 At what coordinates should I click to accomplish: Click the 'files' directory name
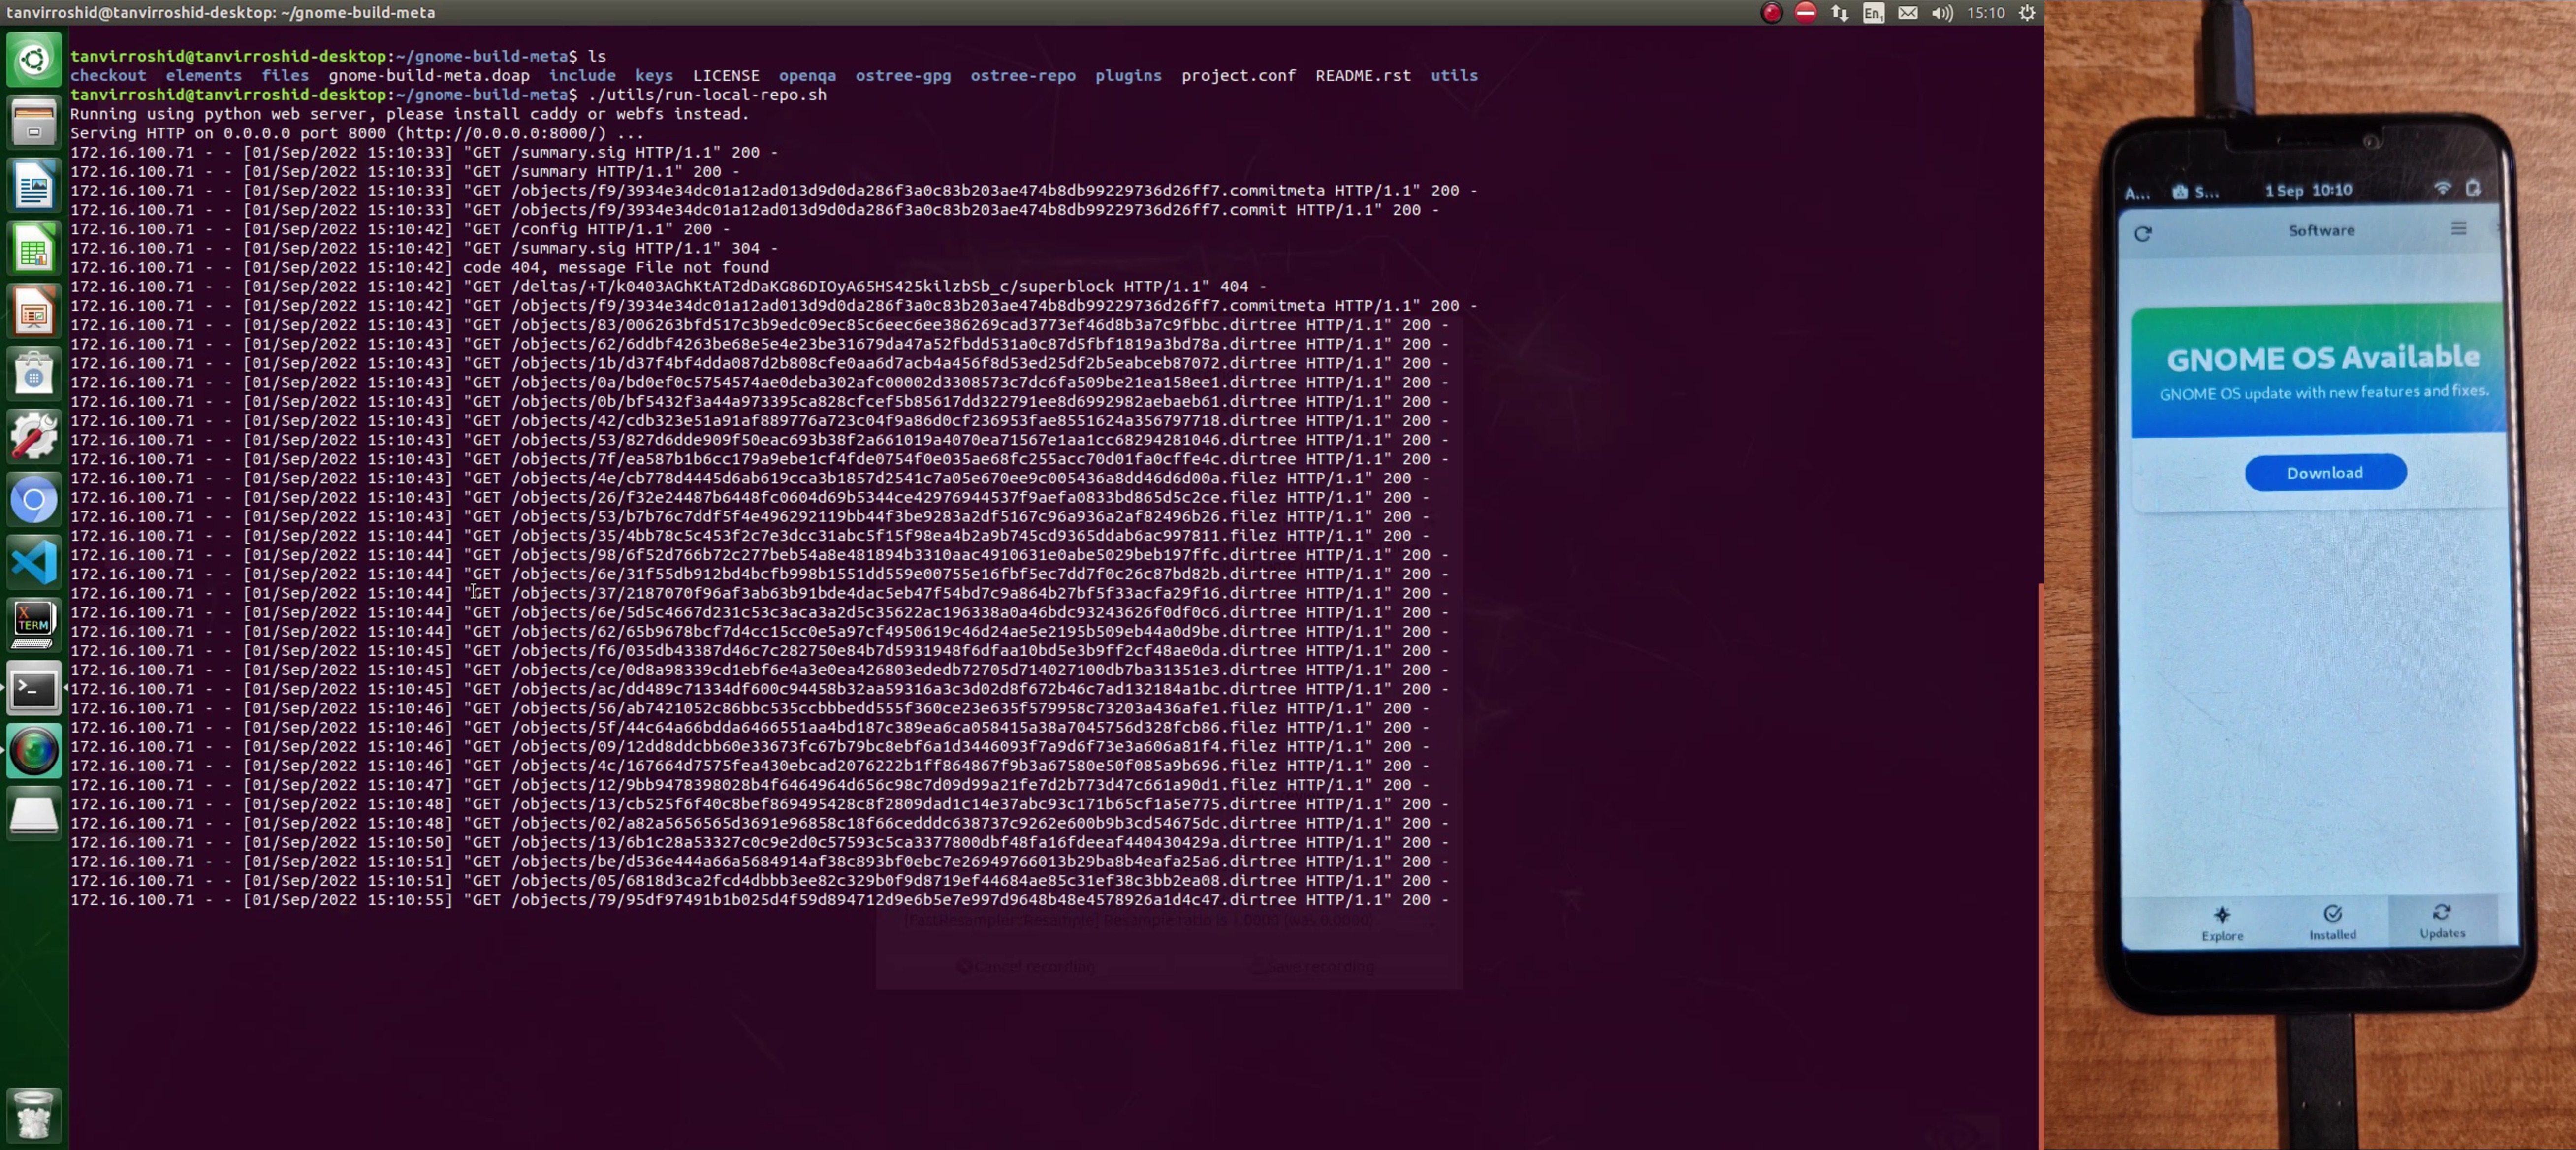coord(285,76)
